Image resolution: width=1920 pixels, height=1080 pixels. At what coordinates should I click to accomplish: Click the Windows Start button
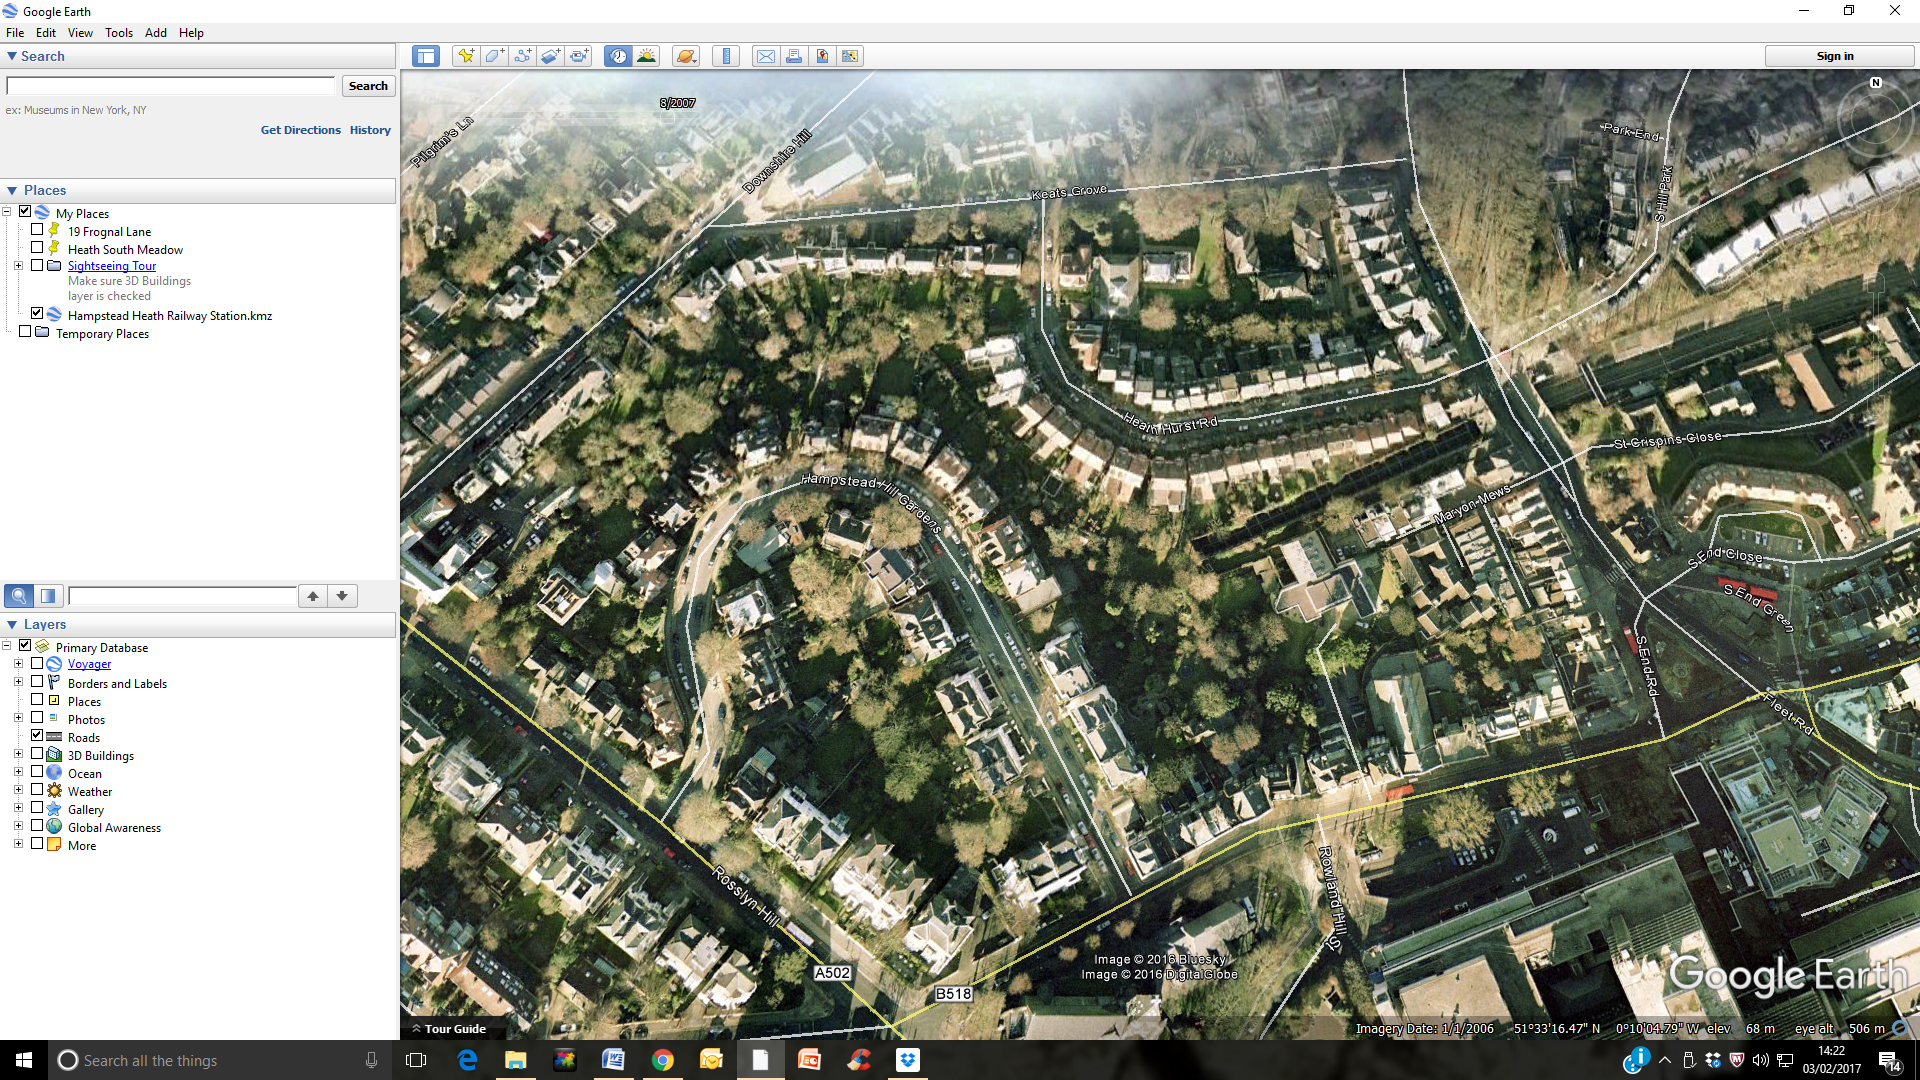tap(24, 1060)
